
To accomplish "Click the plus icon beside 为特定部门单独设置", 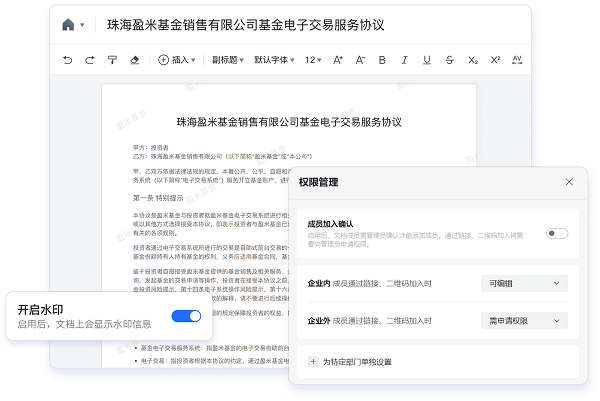I will [x=313, y=362].
